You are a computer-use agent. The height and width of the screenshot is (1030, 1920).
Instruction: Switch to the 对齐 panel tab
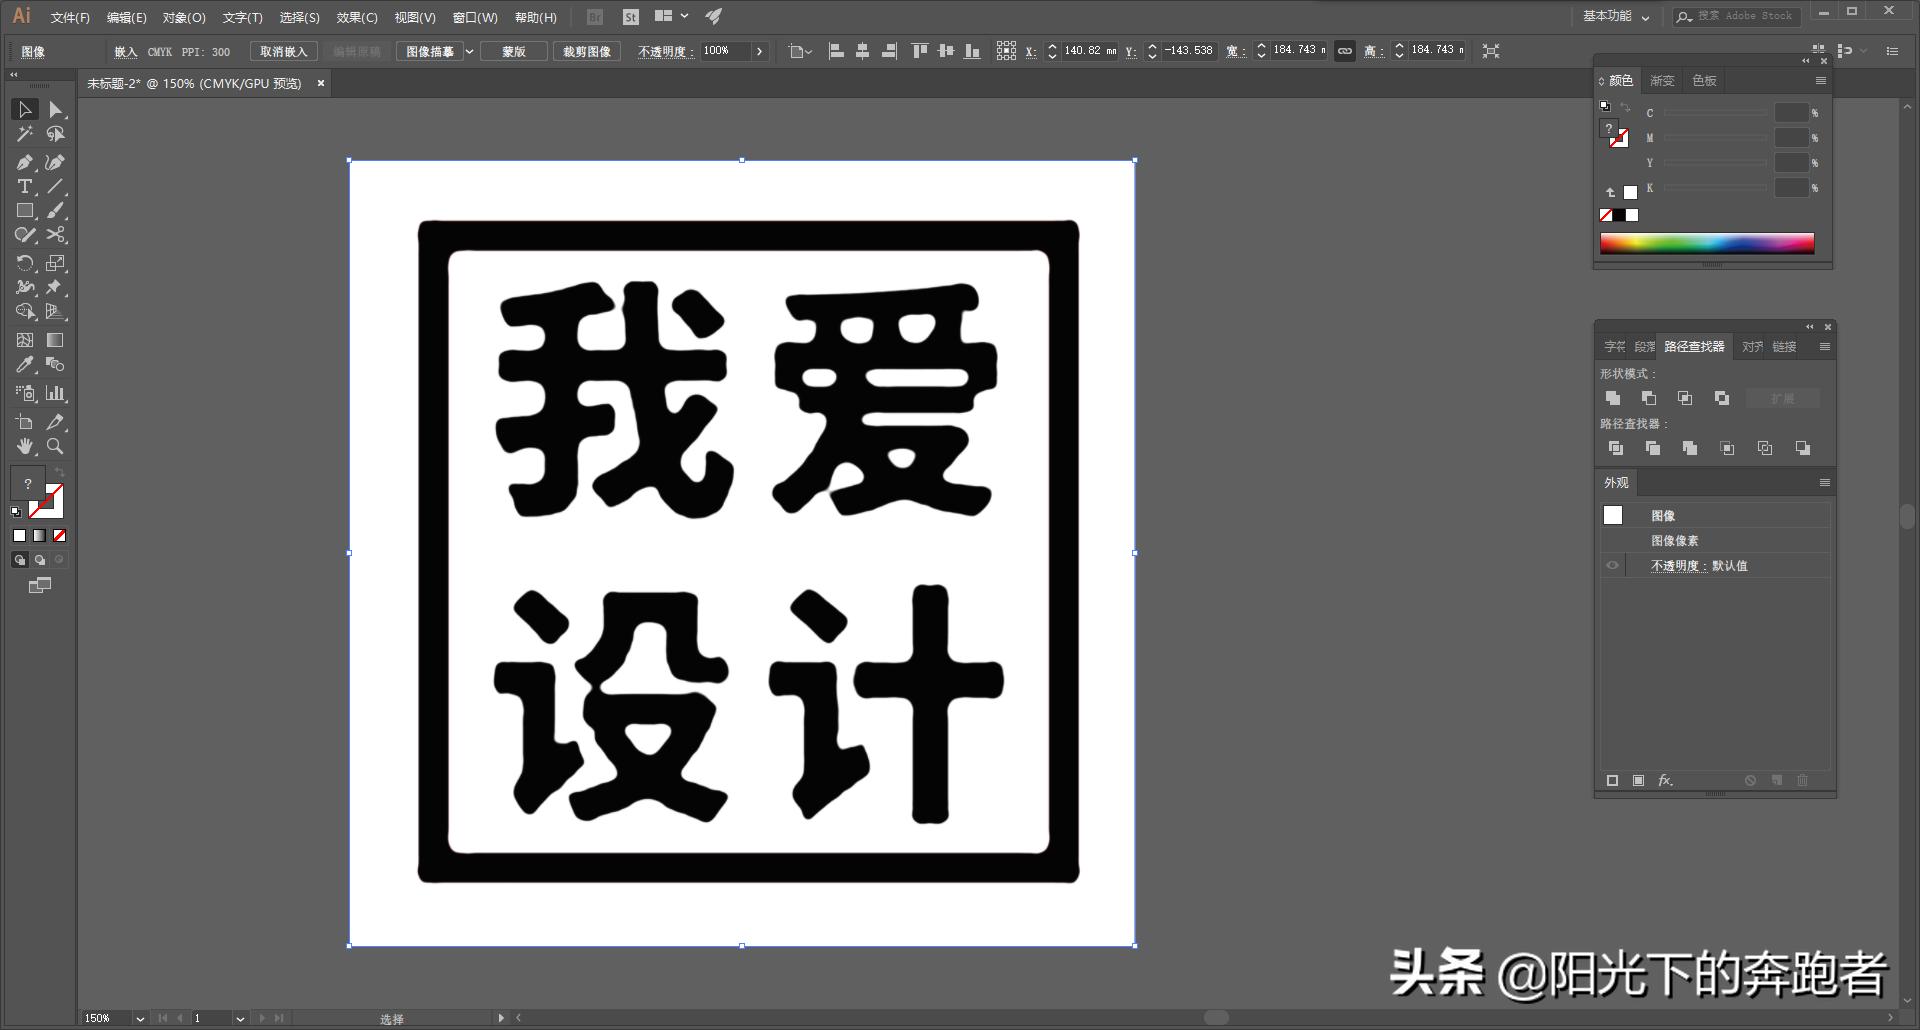(x=1752, y=346)
